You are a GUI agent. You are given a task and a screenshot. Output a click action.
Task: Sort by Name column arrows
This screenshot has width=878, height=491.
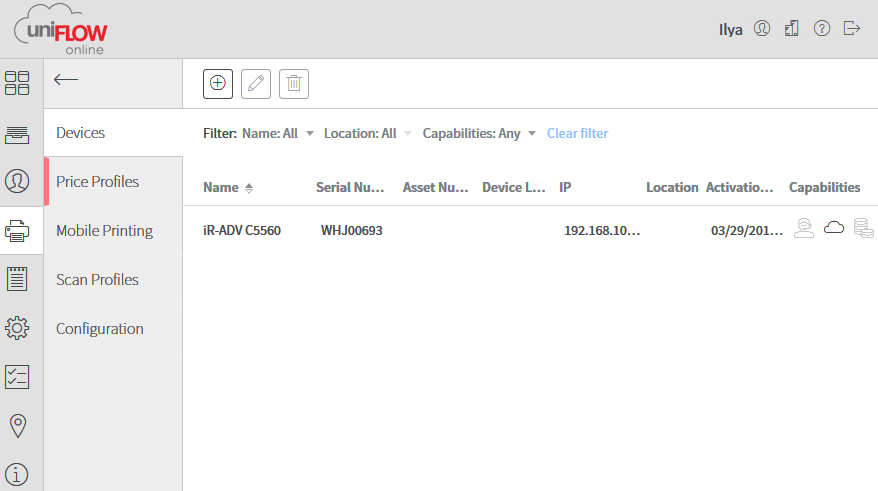click(x=249, y=188)
